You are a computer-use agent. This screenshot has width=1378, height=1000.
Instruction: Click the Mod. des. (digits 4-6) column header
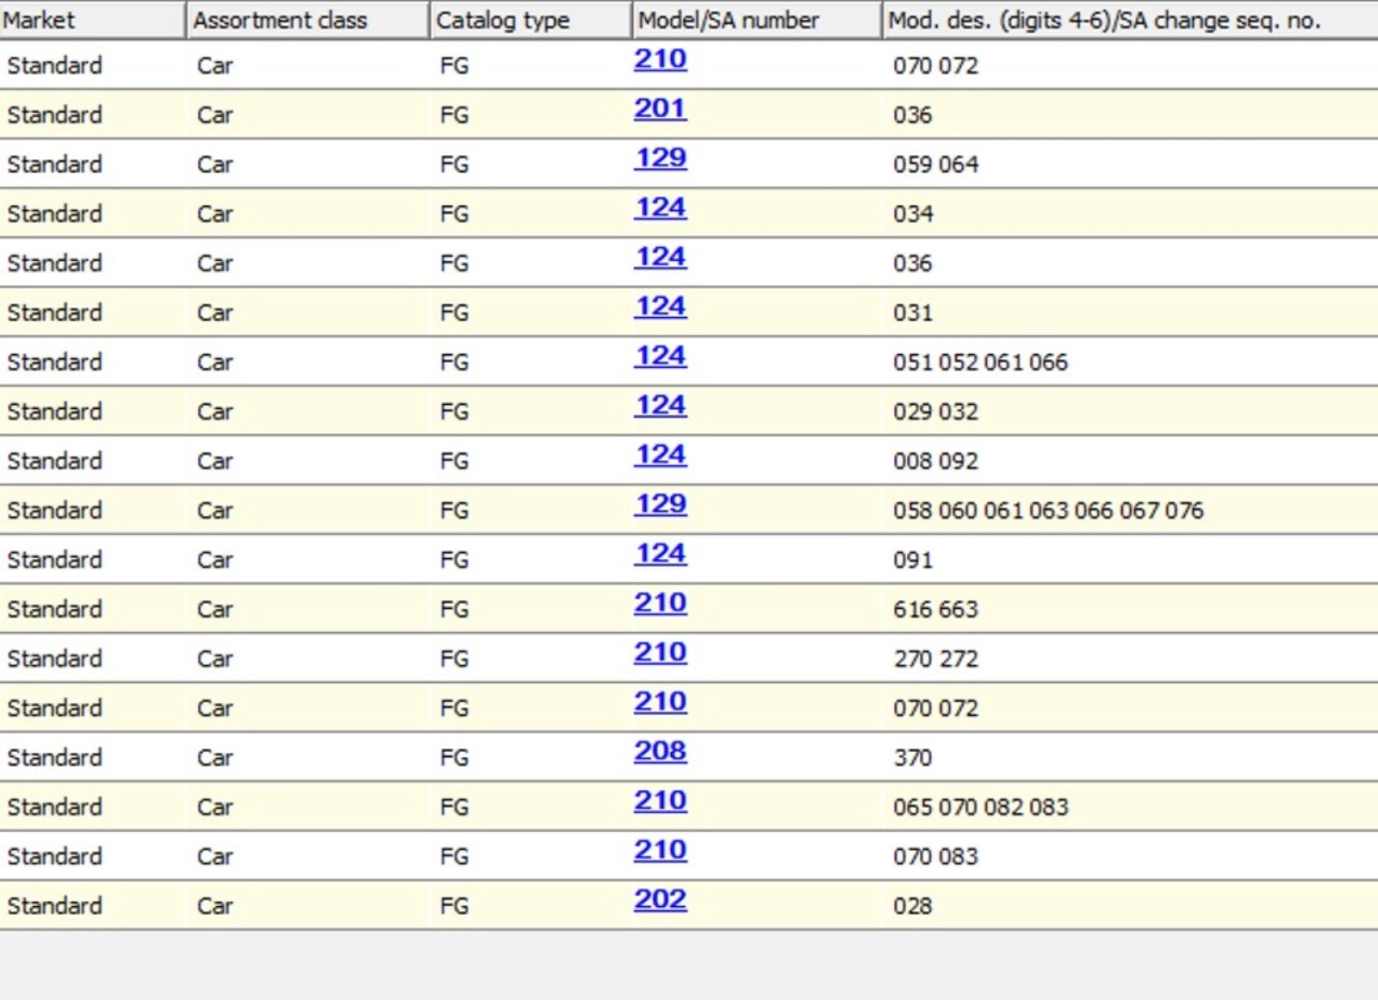(x=1130, y=20)
